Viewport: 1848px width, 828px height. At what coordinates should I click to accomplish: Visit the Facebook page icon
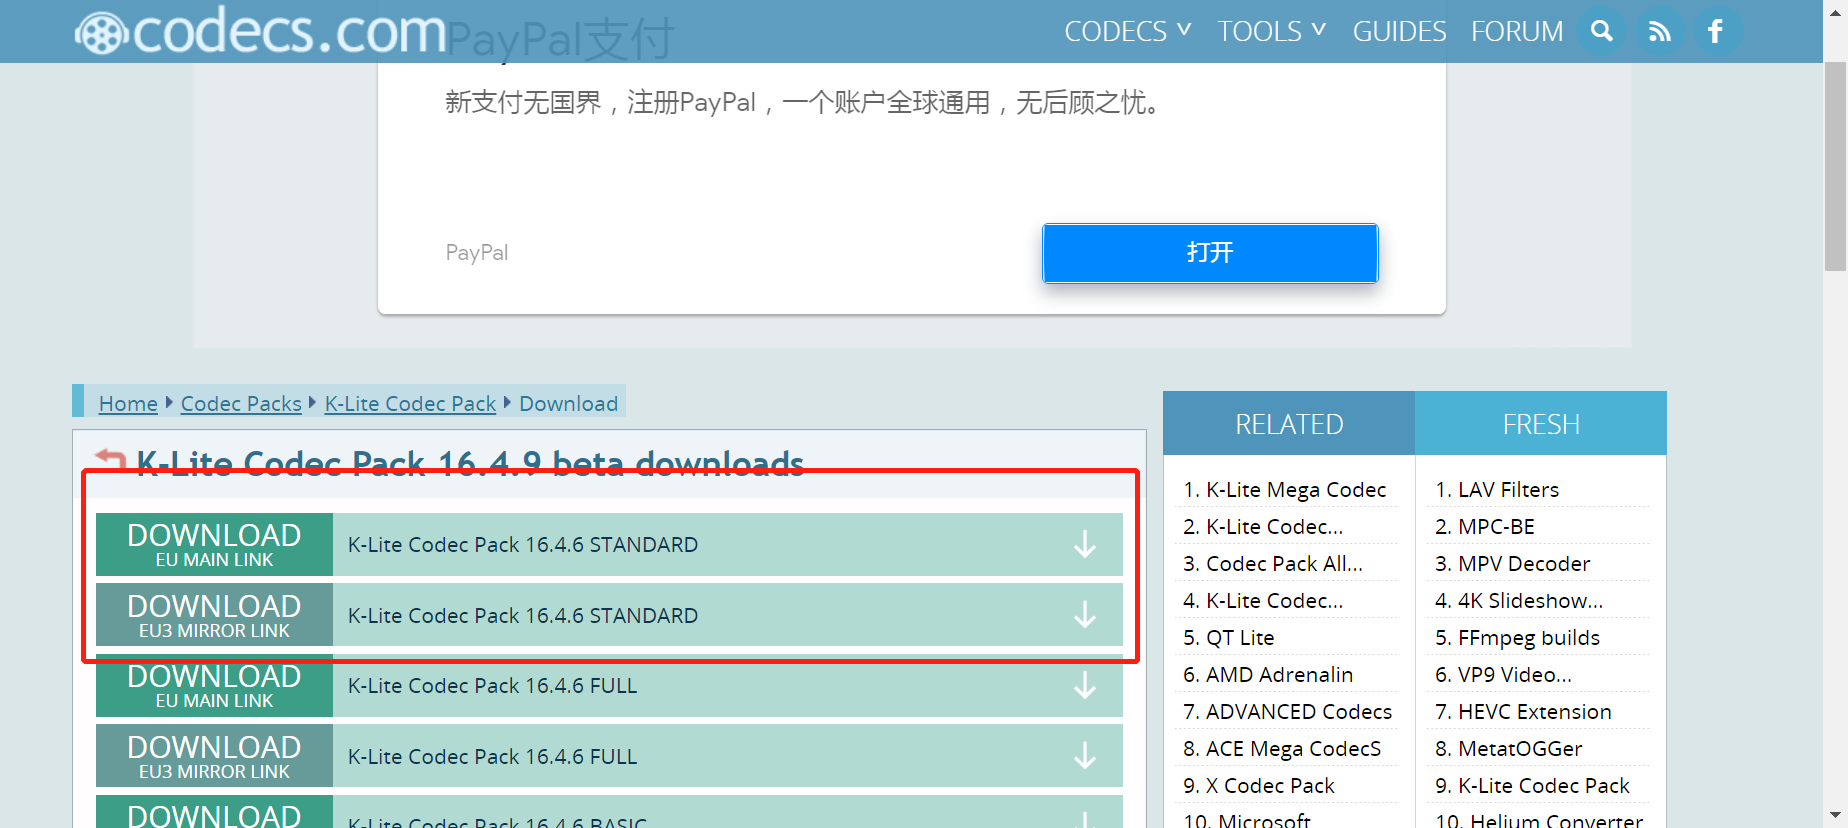(x=1716, y=31)
